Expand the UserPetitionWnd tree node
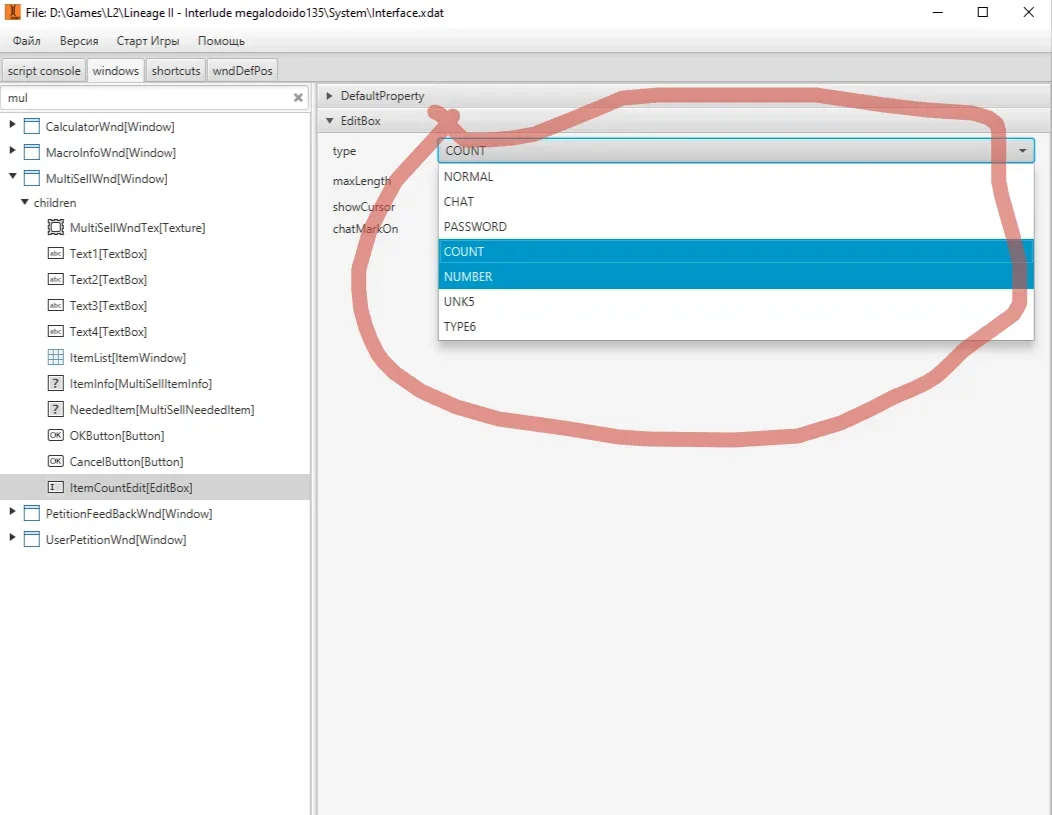The image size is (1052, 815). [12, 538]
